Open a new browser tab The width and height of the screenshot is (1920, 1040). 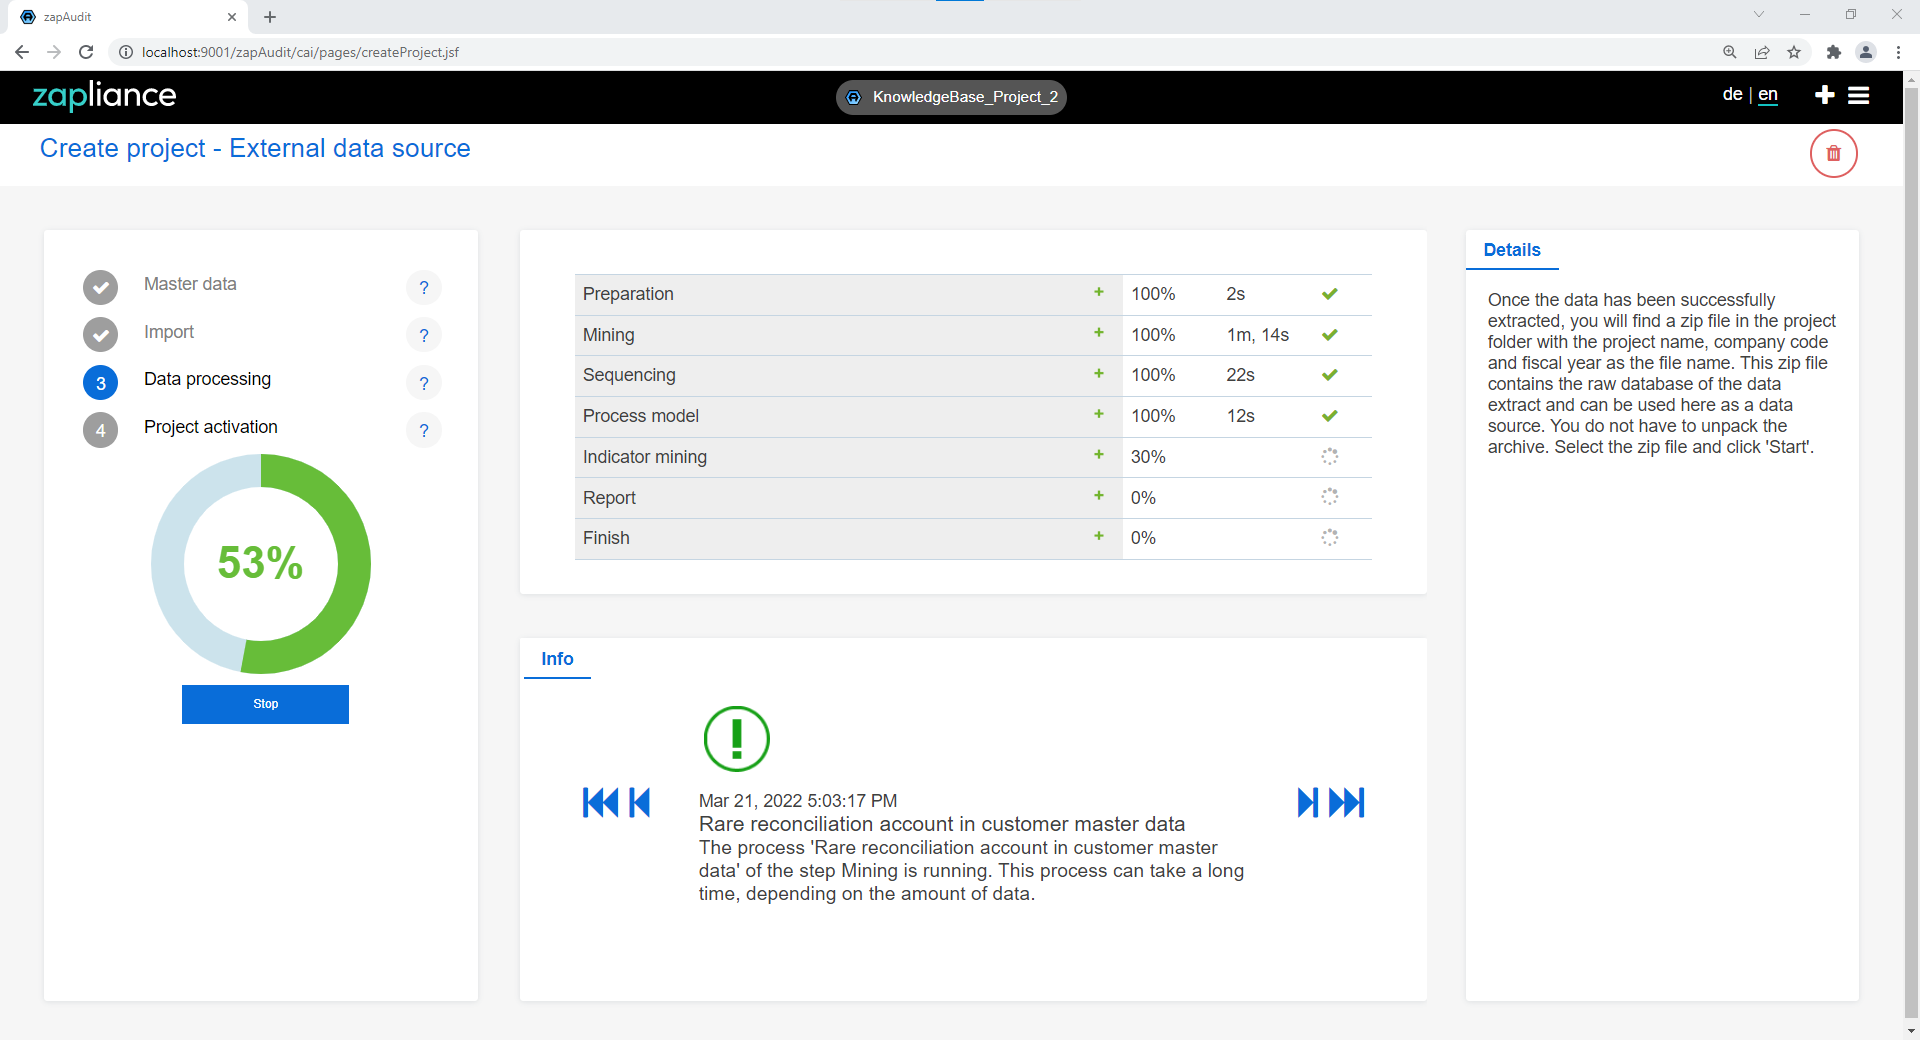point(270,17)
